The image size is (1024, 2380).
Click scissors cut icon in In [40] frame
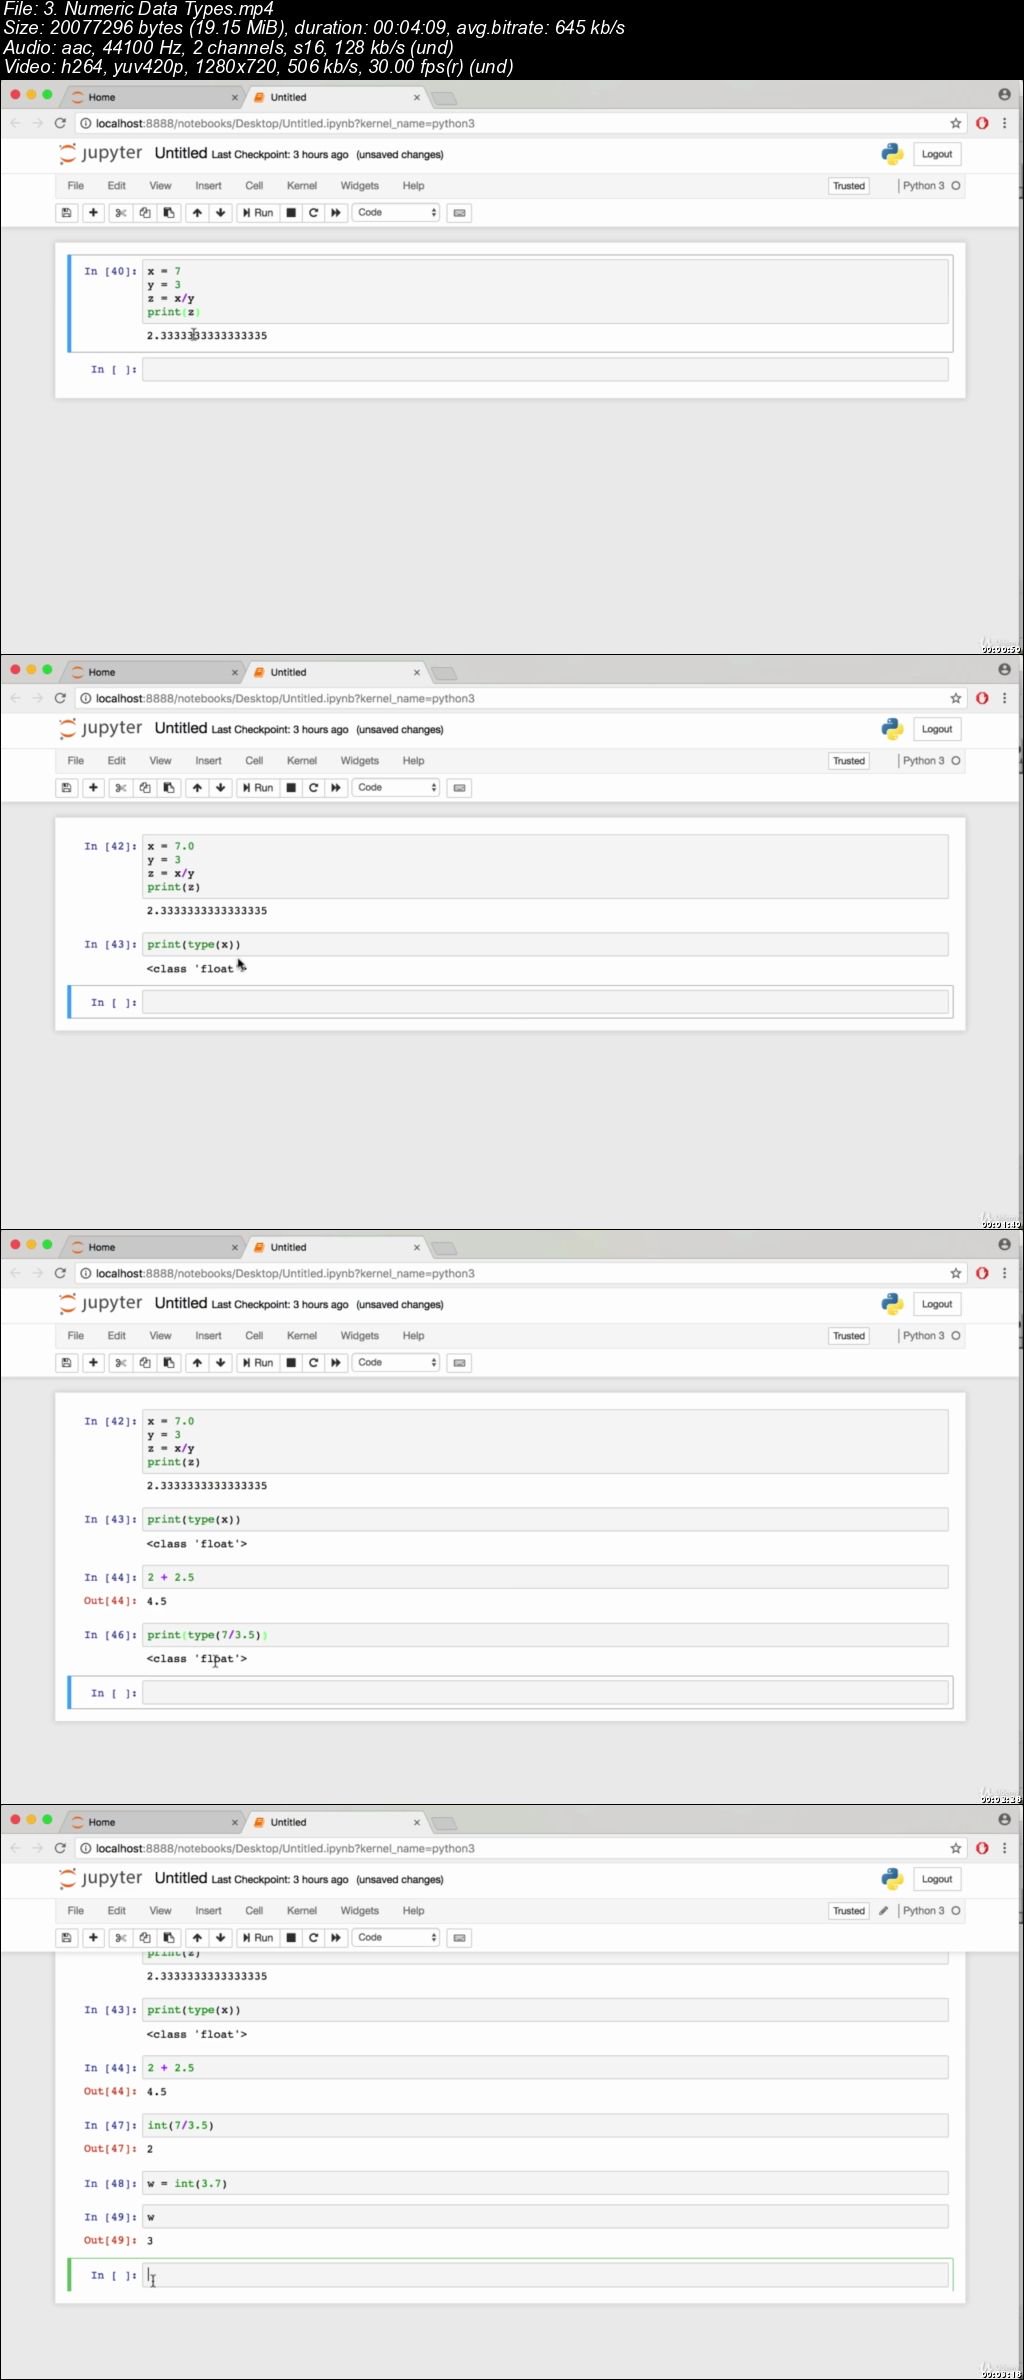click(121, 212)
